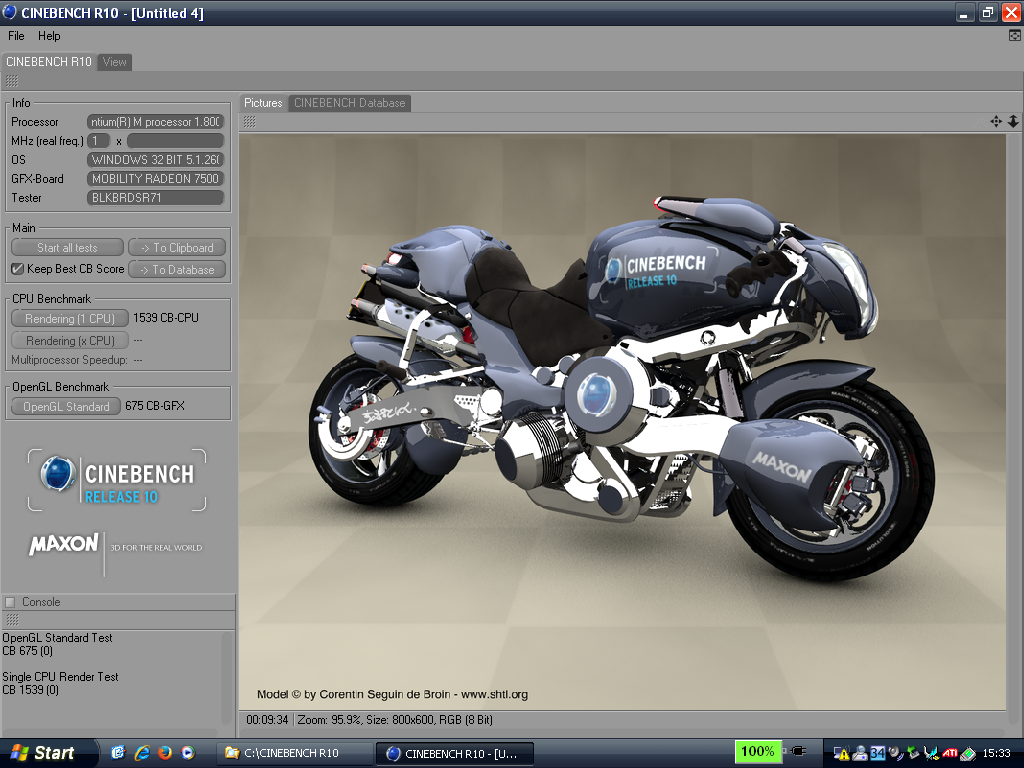
Task: Launch Internet Explorer from the quick launch bar
Action: pyautogui.click(x=142, y=753)
